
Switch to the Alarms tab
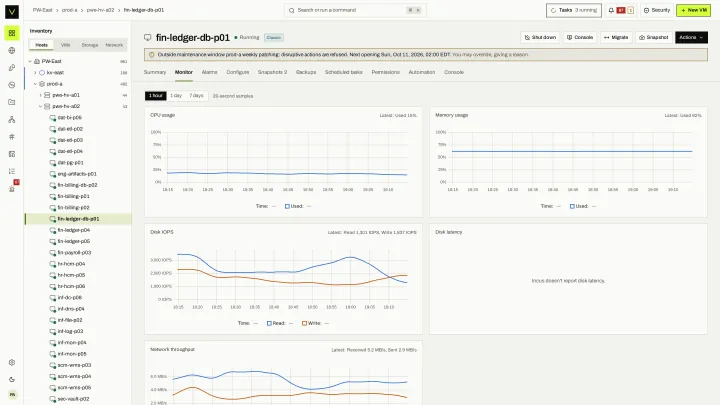(x=209, y=72)
